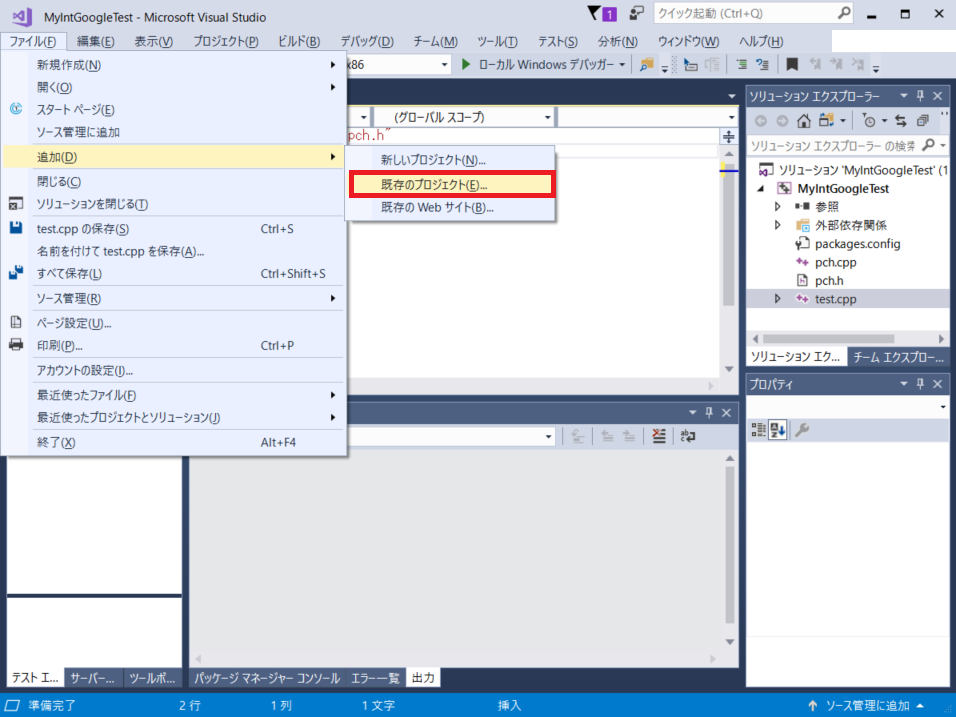Expand the 参照 tree node
Screen dimensions: 956x717
pyautogui.click(x=777, y=207)
